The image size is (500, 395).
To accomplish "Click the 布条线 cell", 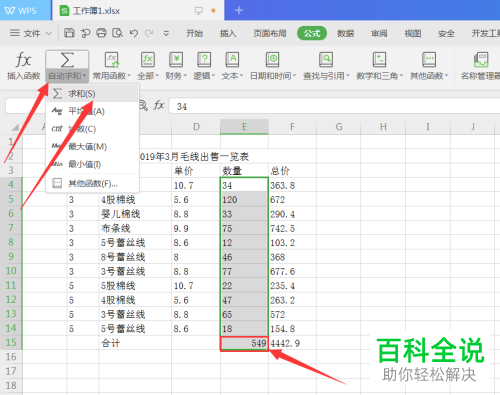I will click(135, 228).
